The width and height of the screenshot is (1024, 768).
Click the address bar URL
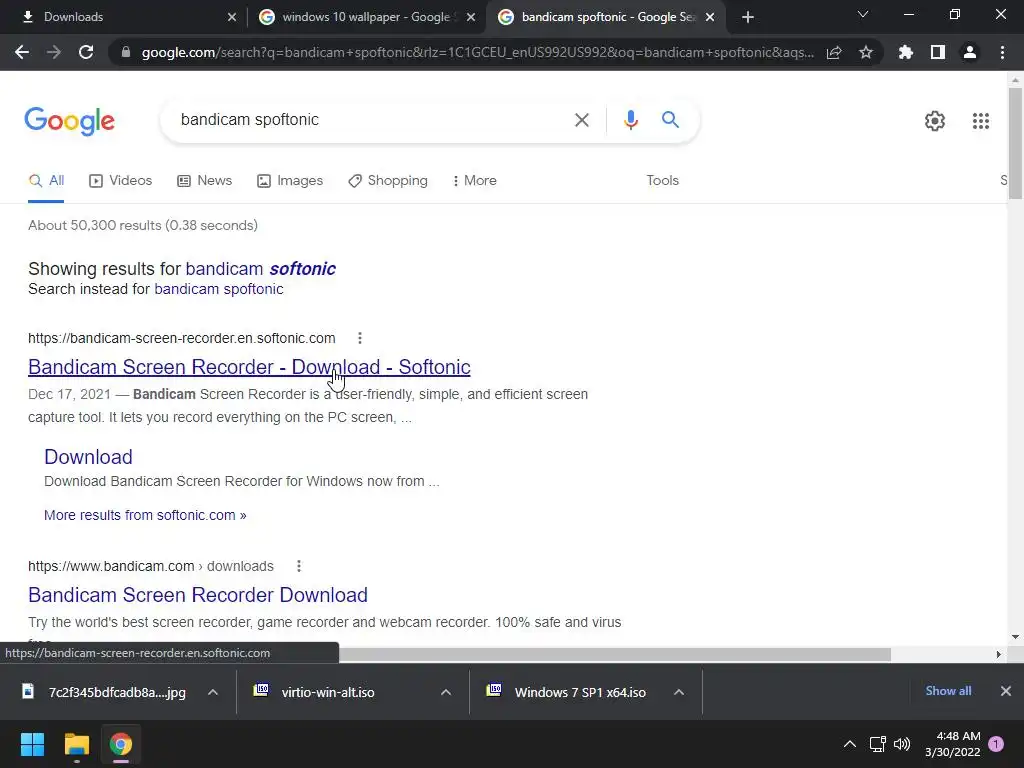click(477, 52)
